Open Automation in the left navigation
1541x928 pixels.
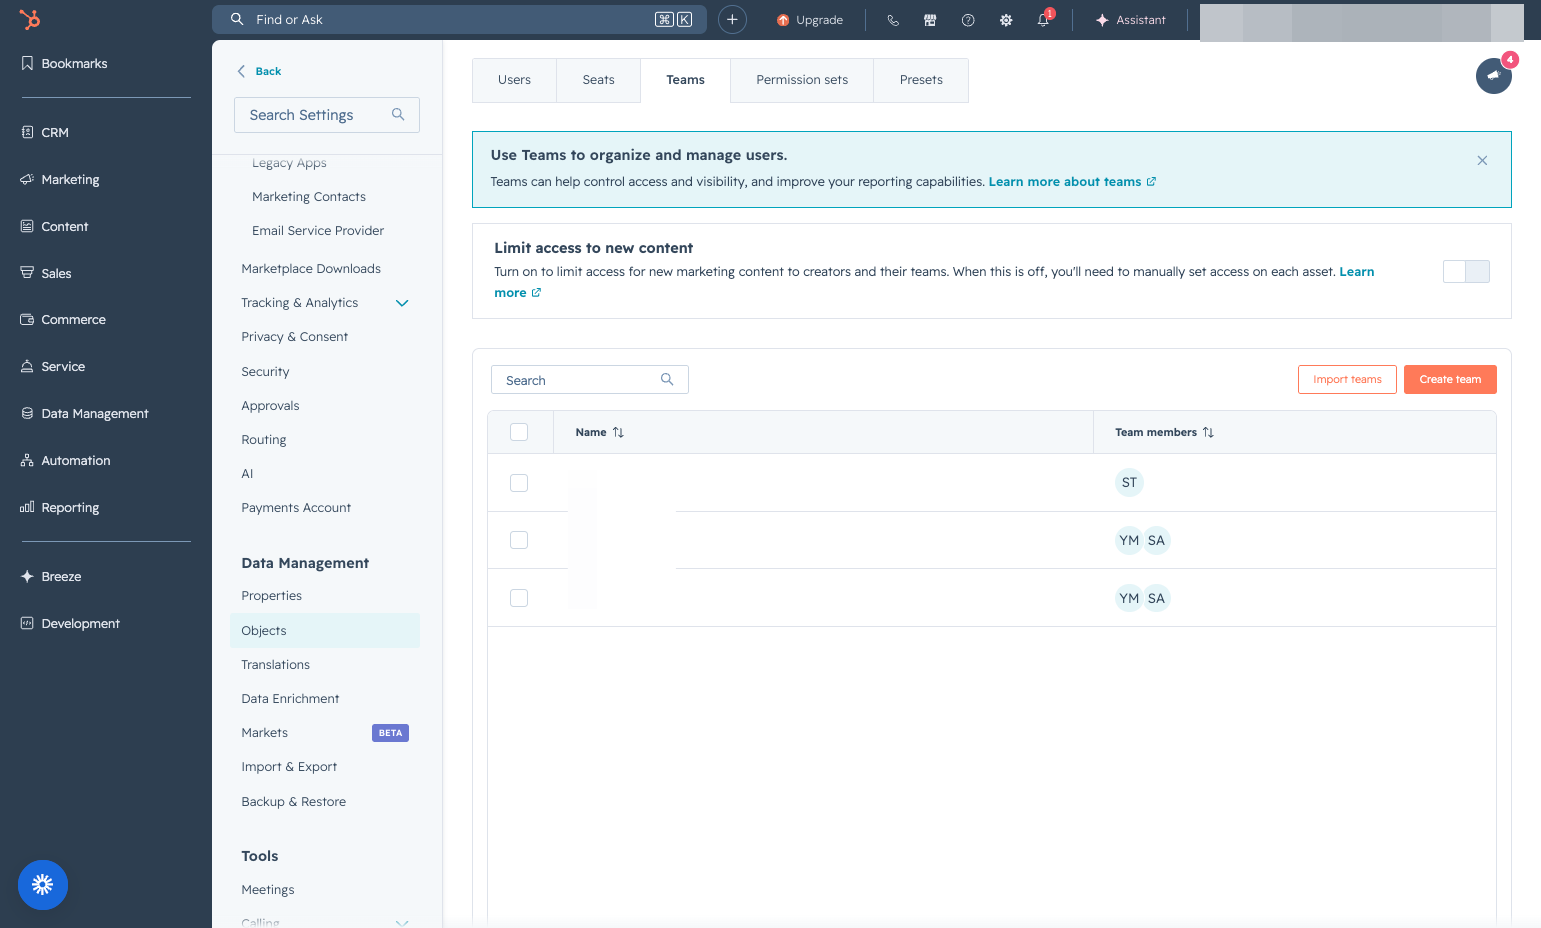coord(65,460)
